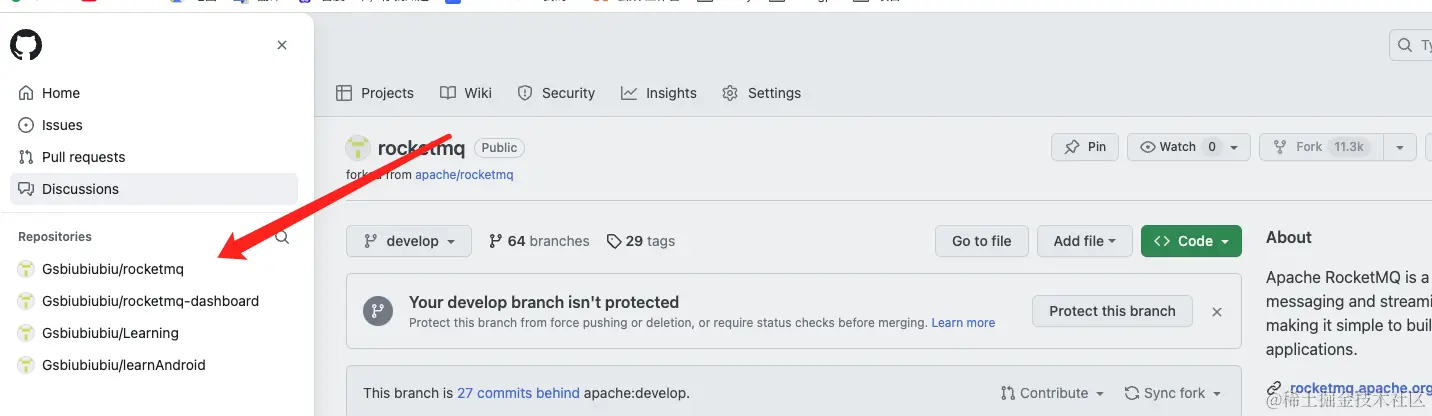Open Issues from the sidebar
Screen dimensions: 1432x416
(61, 125)
